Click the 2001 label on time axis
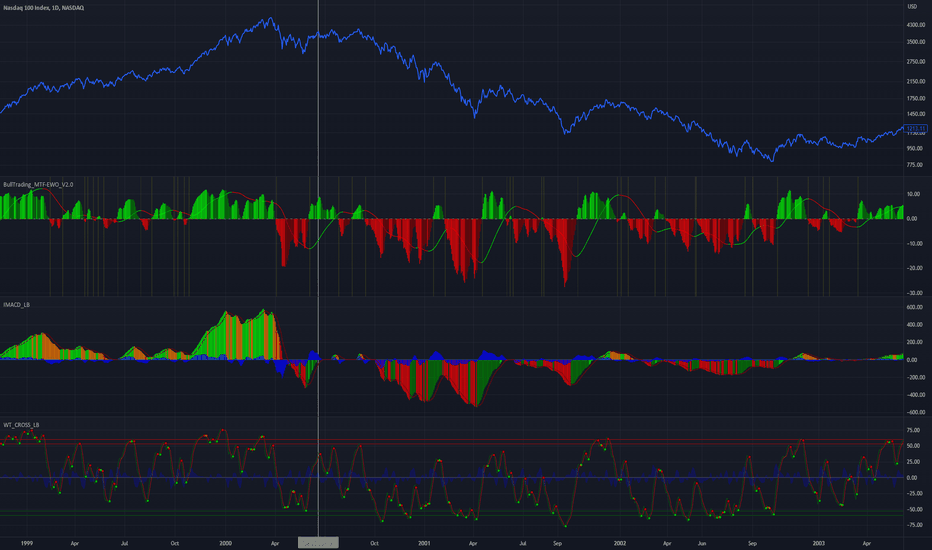The height and width of the screenshot is (550, 932). (424, 543)
